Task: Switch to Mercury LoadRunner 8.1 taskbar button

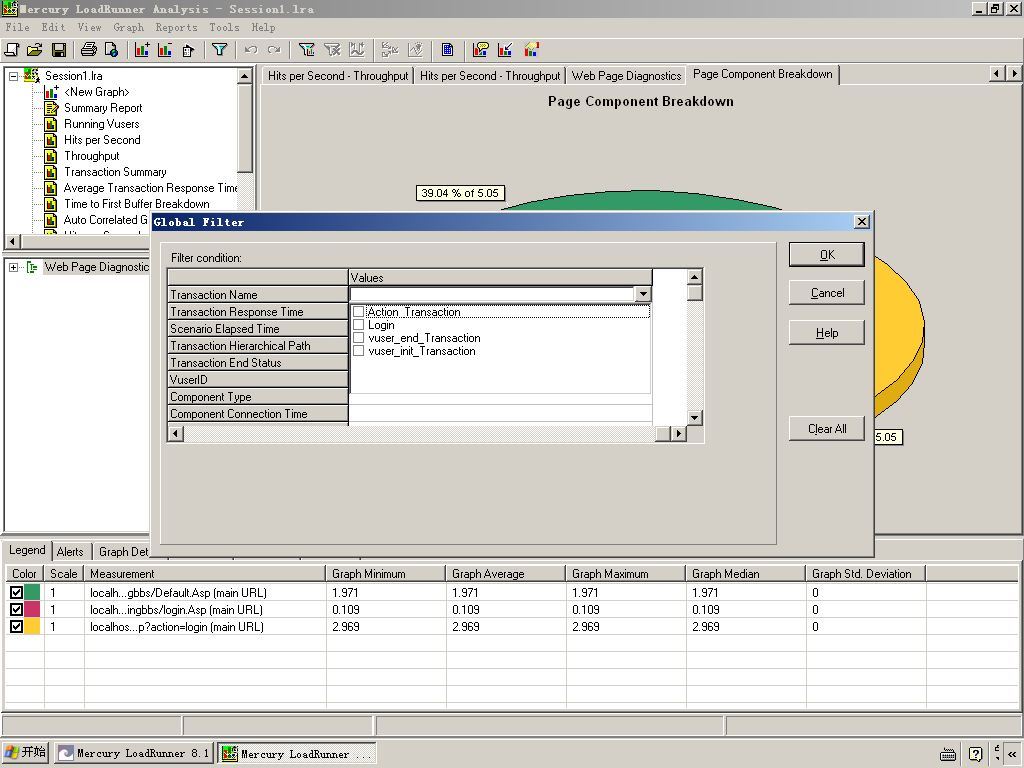Action: (x=134, y=753)
